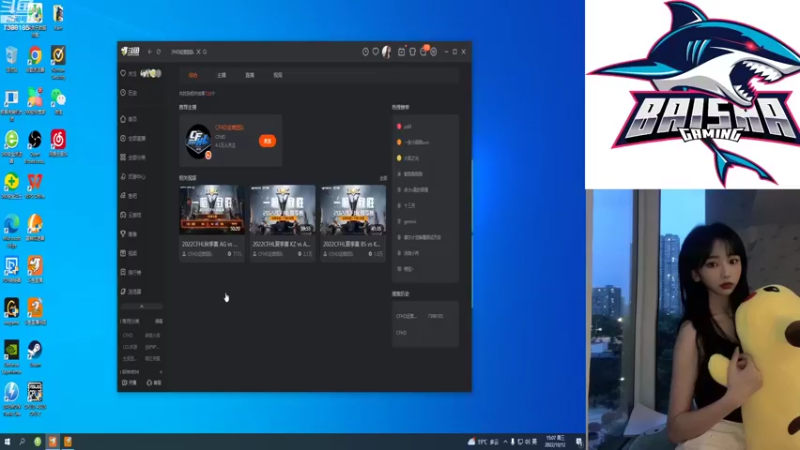Screen dimensions: 800x450
Task: Open the Microsoft Edge desktop shortcut
Action: click(x=12, y=231)
